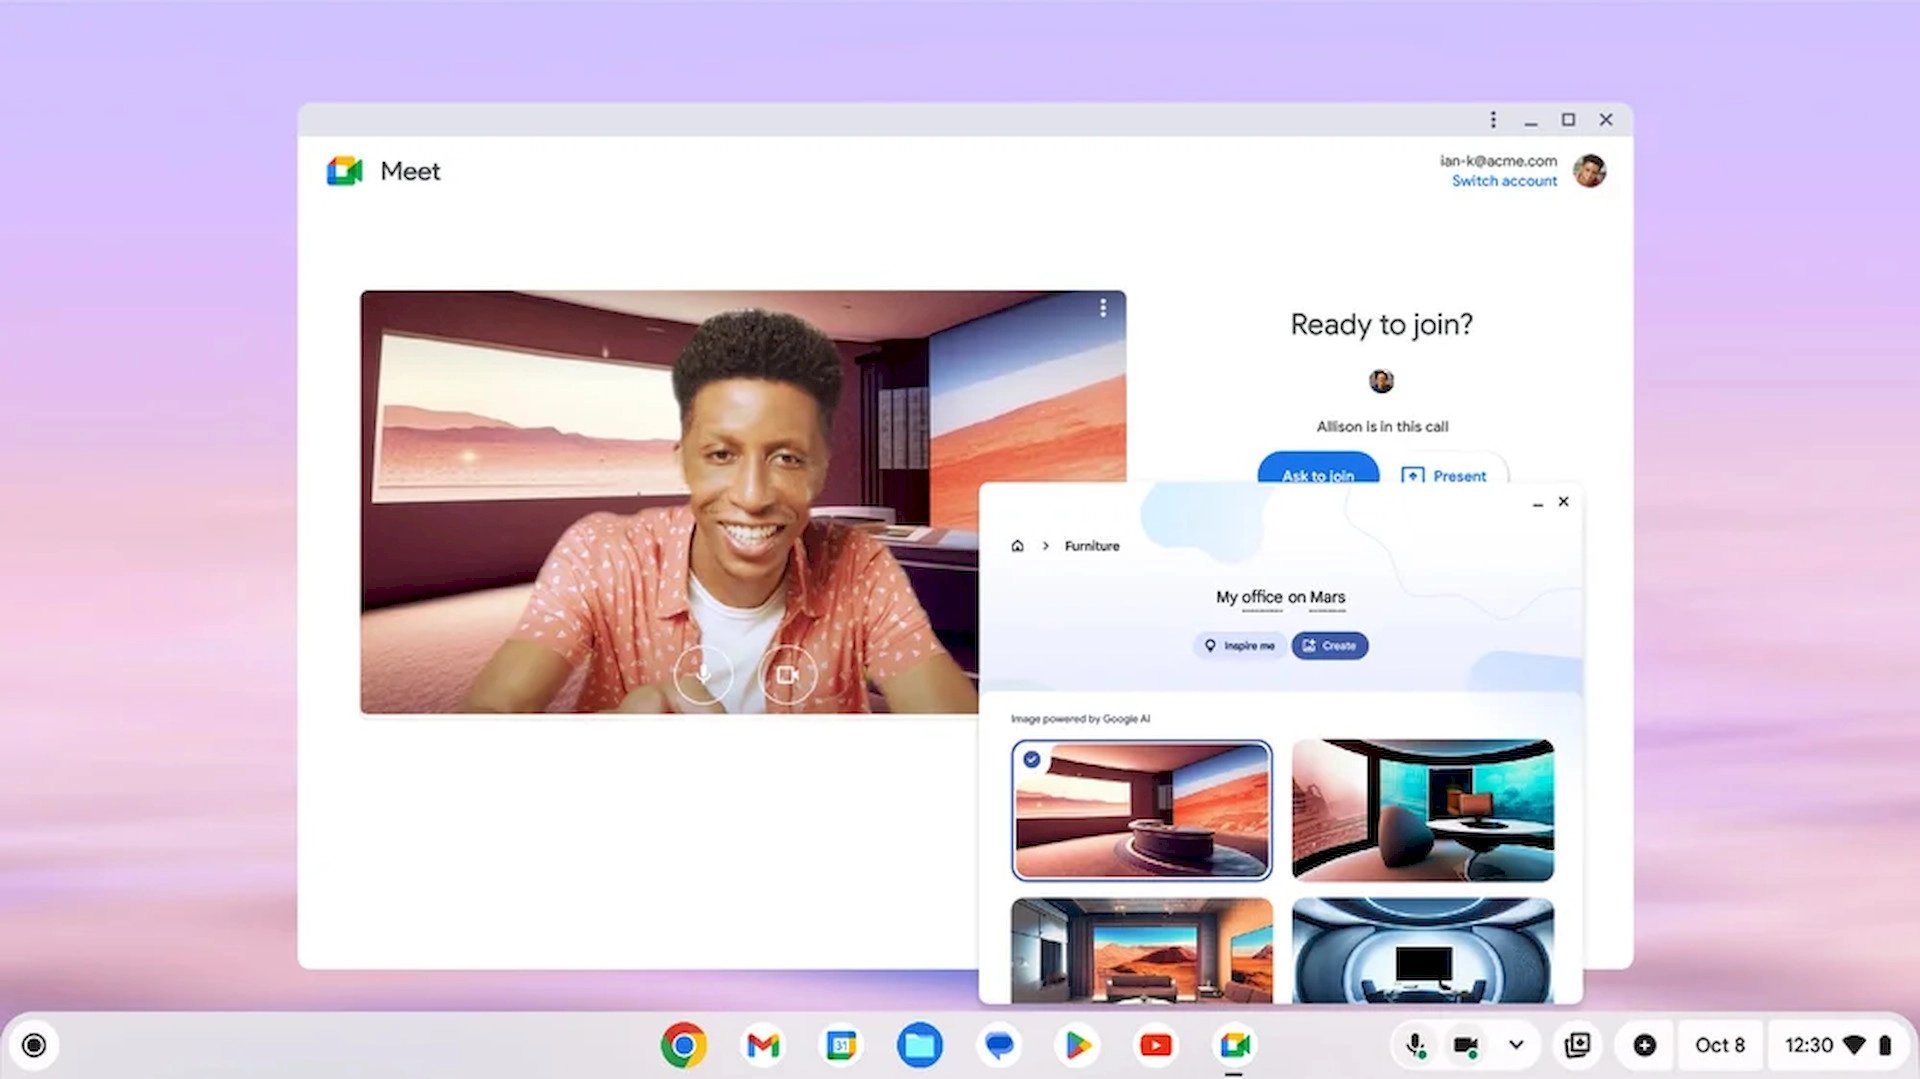The image size is (1920, 1079).
Task: Mute microphone in video preview
Action: coord(703,675)
